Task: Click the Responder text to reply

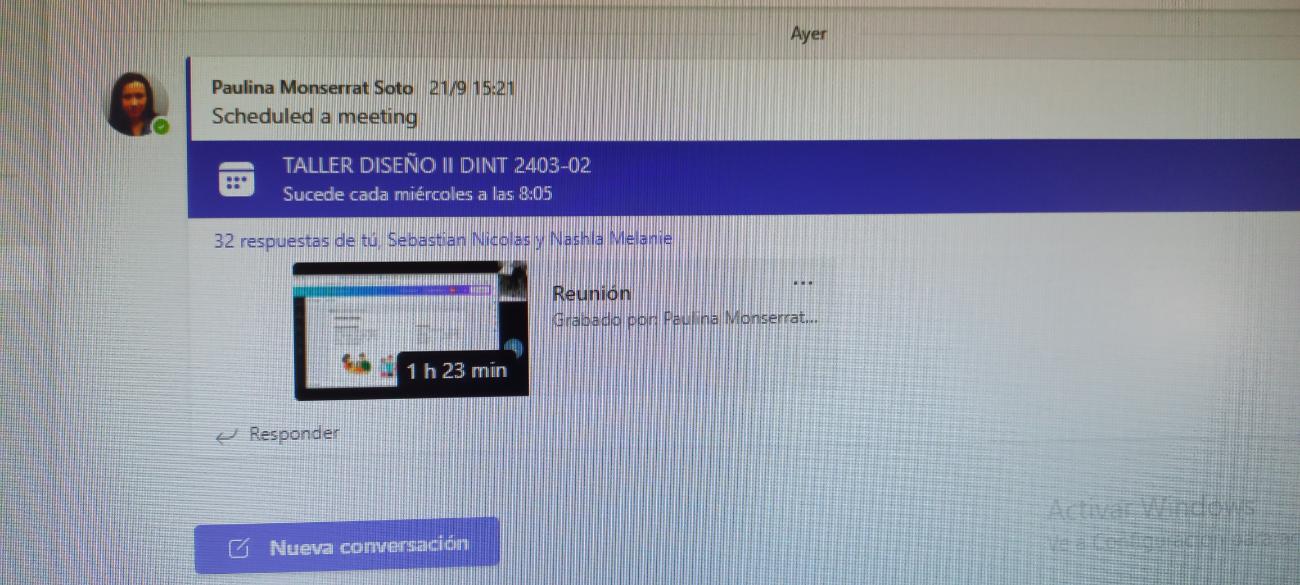Action: coord(293,434)
